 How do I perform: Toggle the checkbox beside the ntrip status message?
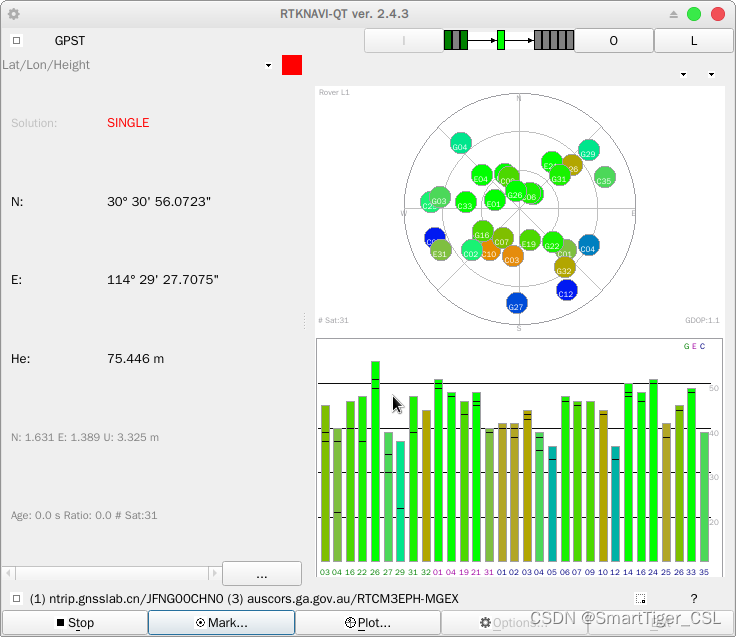click(x=16, y=599)
